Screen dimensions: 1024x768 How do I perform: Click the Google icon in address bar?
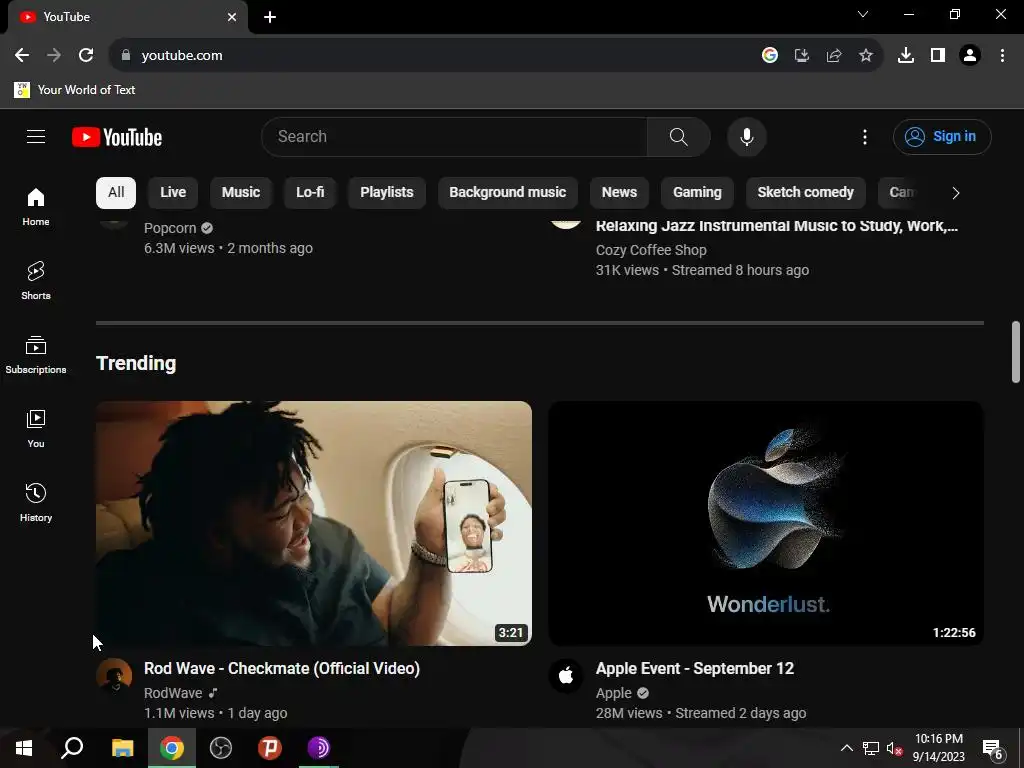pos(769,56)
